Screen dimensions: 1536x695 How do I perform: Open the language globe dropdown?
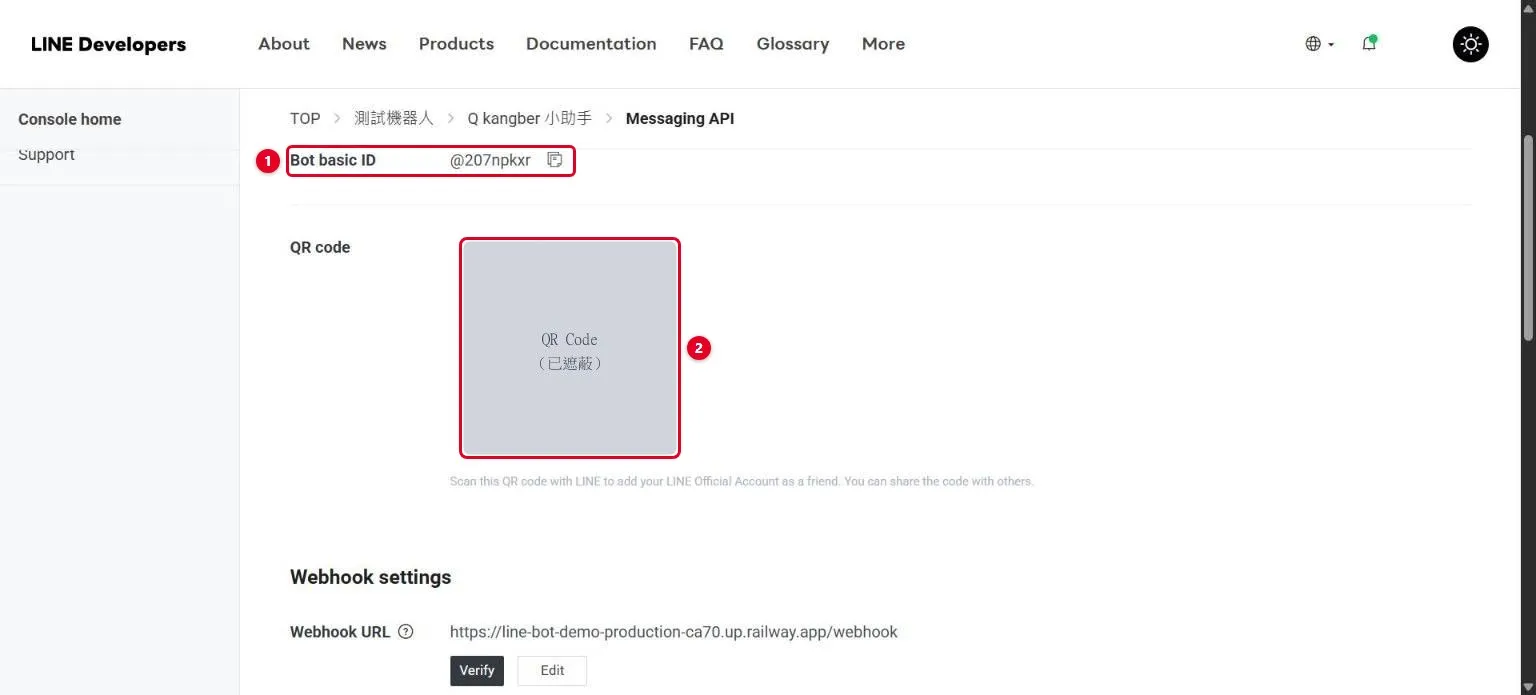1320,44
